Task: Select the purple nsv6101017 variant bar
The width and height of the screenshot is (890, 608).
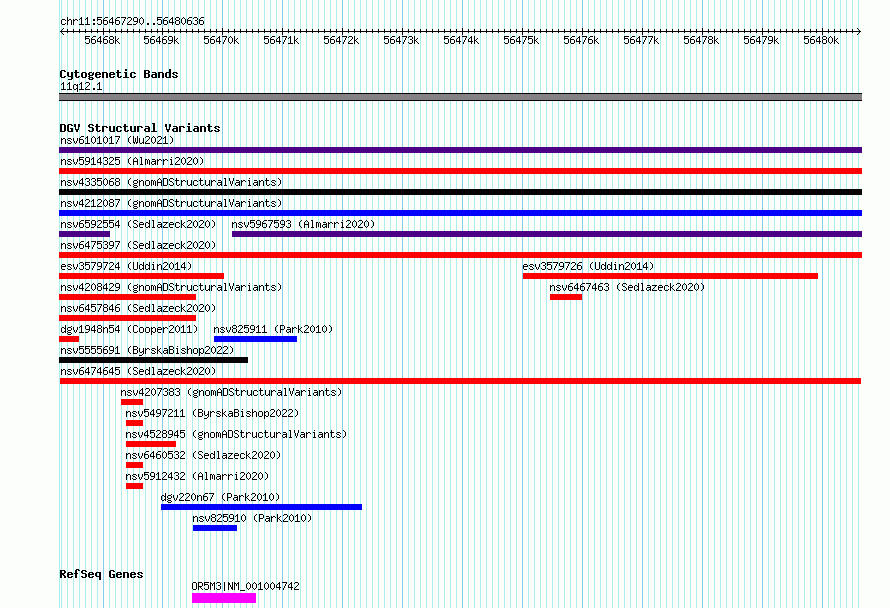Action: 460,150
